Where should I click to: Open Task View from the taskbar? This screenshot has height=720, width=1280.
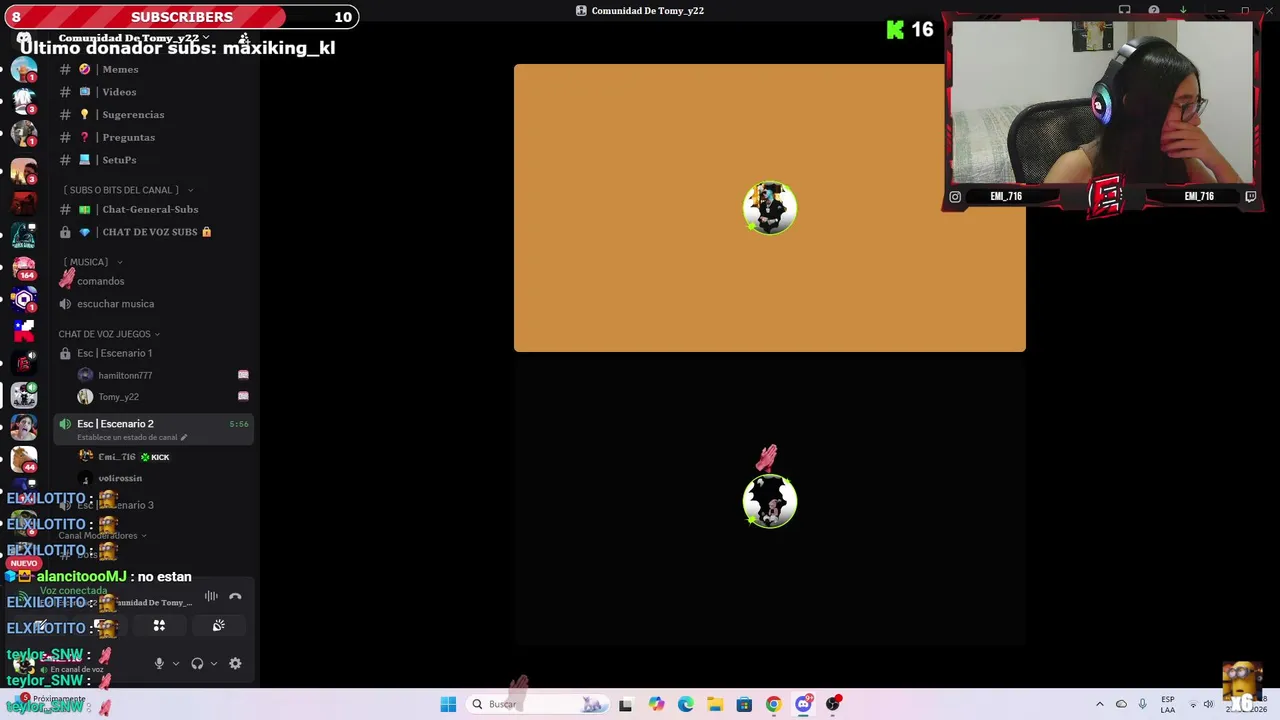pyautogui.click(x=625, y=704)
